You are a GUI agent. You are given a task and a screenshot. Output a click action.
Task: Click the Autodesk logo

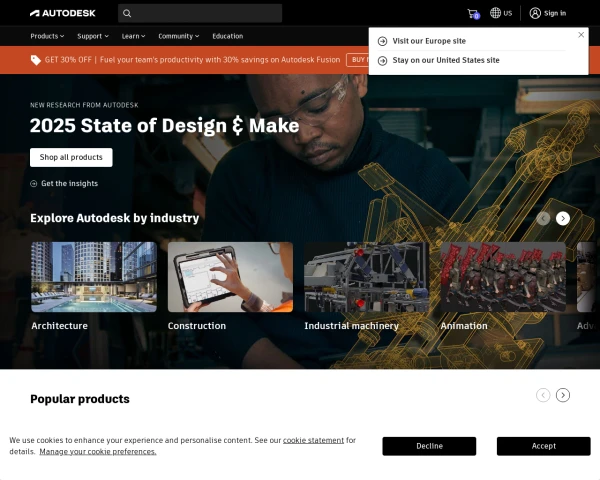click(63, 13)
